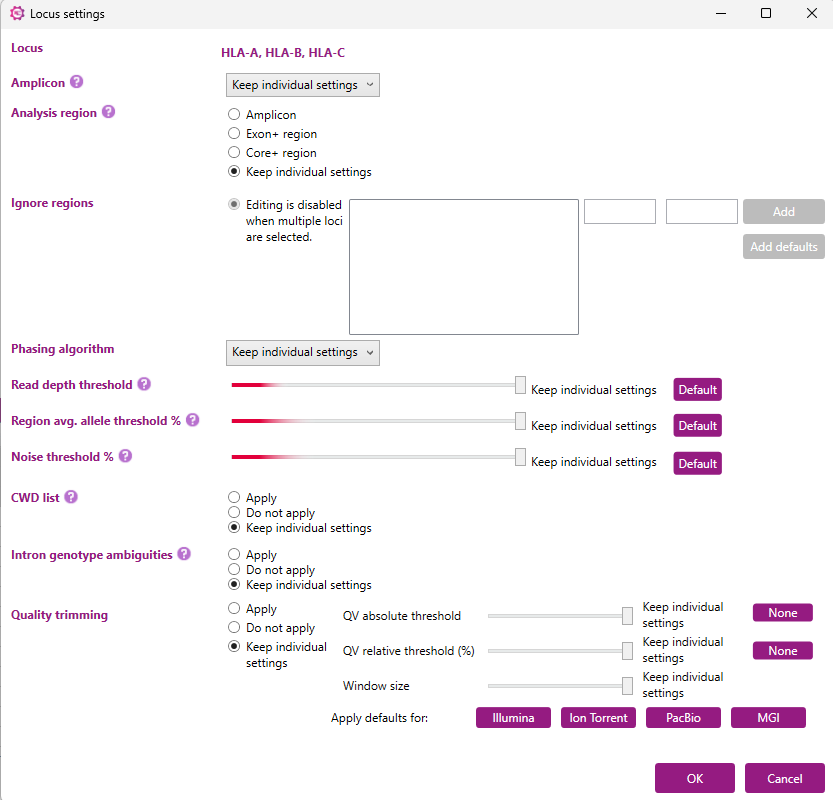833x800 pixels.
Task: Click the help icon next to Amplicon
Action: click(76, 82)
